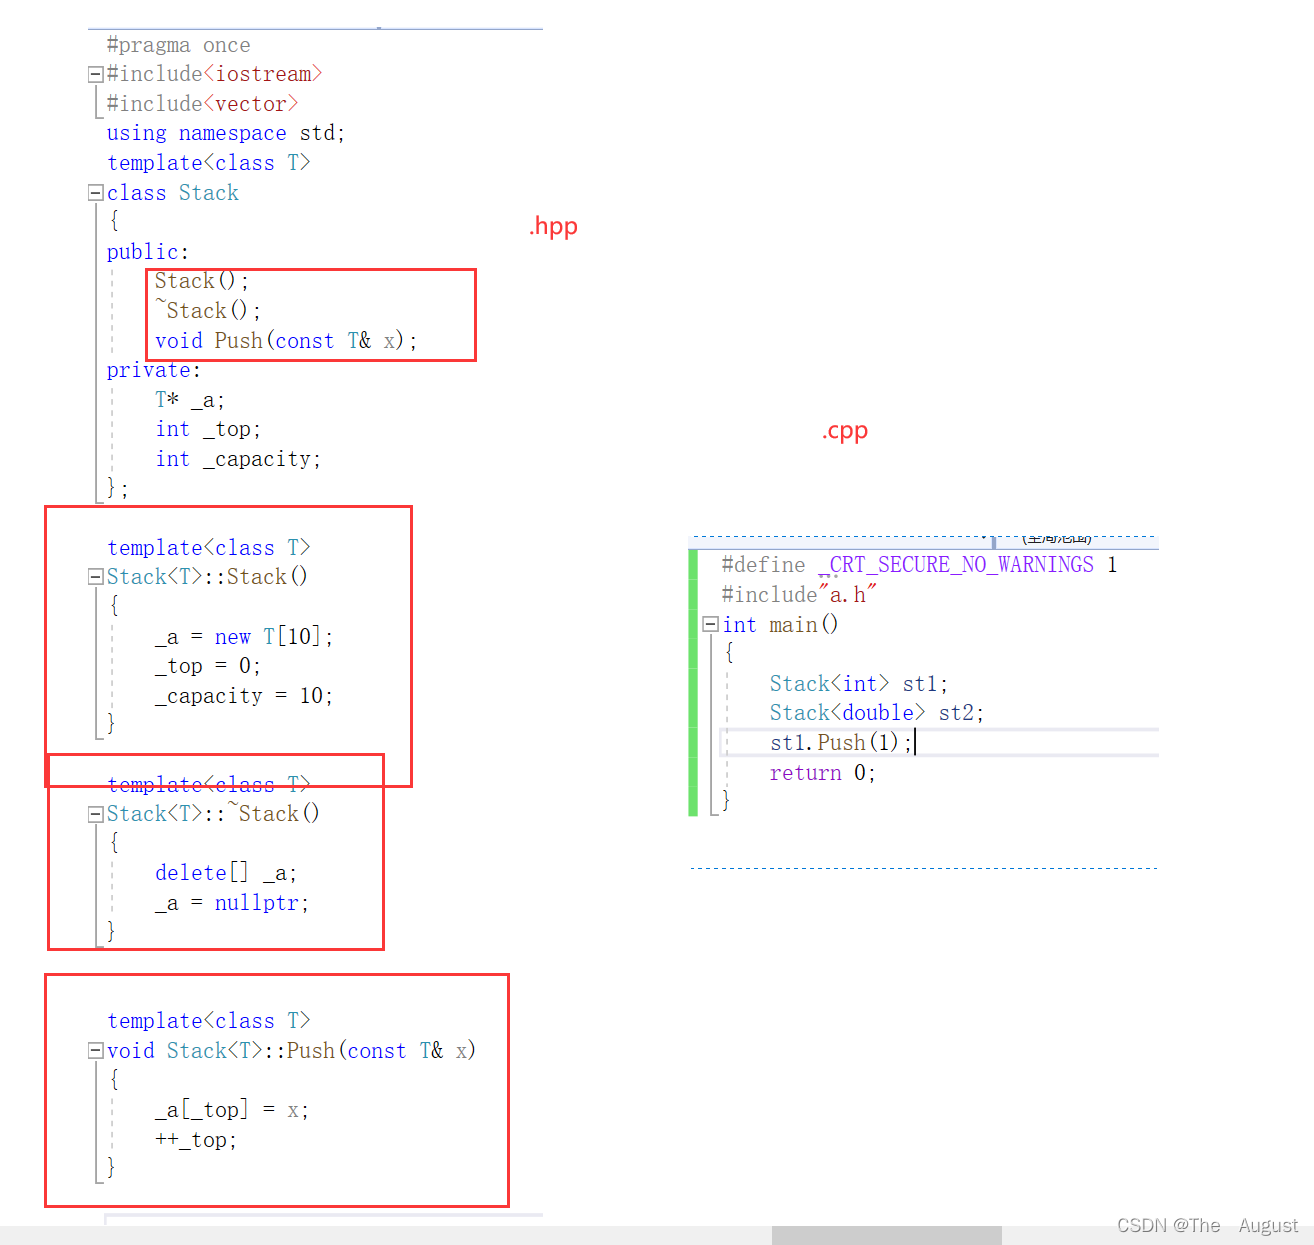Click the '_capacity = 10;' statement
The width and height of the screenshot is (1314, 1245).
pyautogui.click(x=244, y=696)
